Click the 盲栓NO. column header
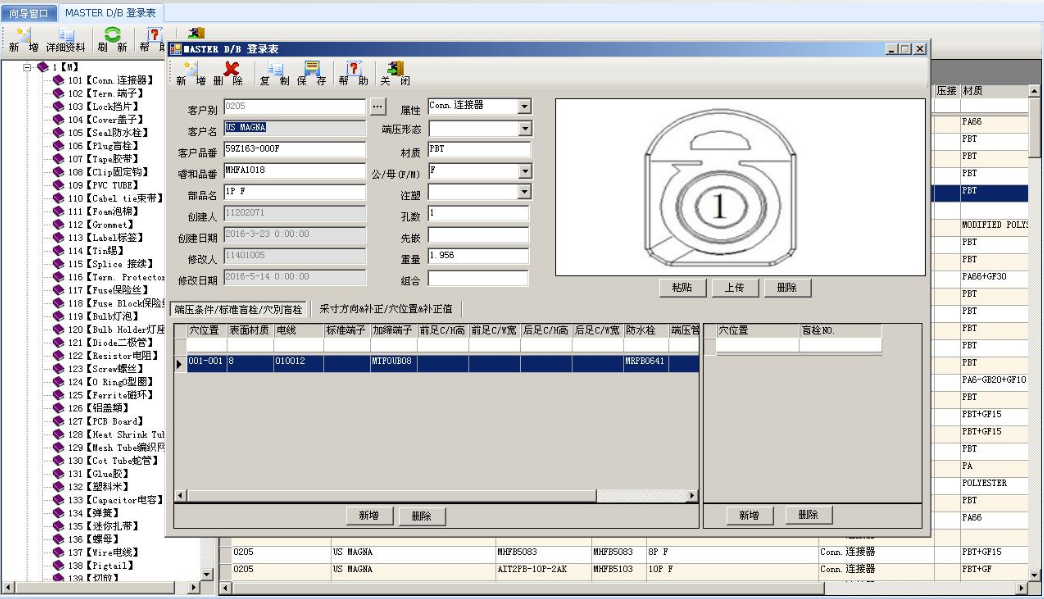 point(840,330)
